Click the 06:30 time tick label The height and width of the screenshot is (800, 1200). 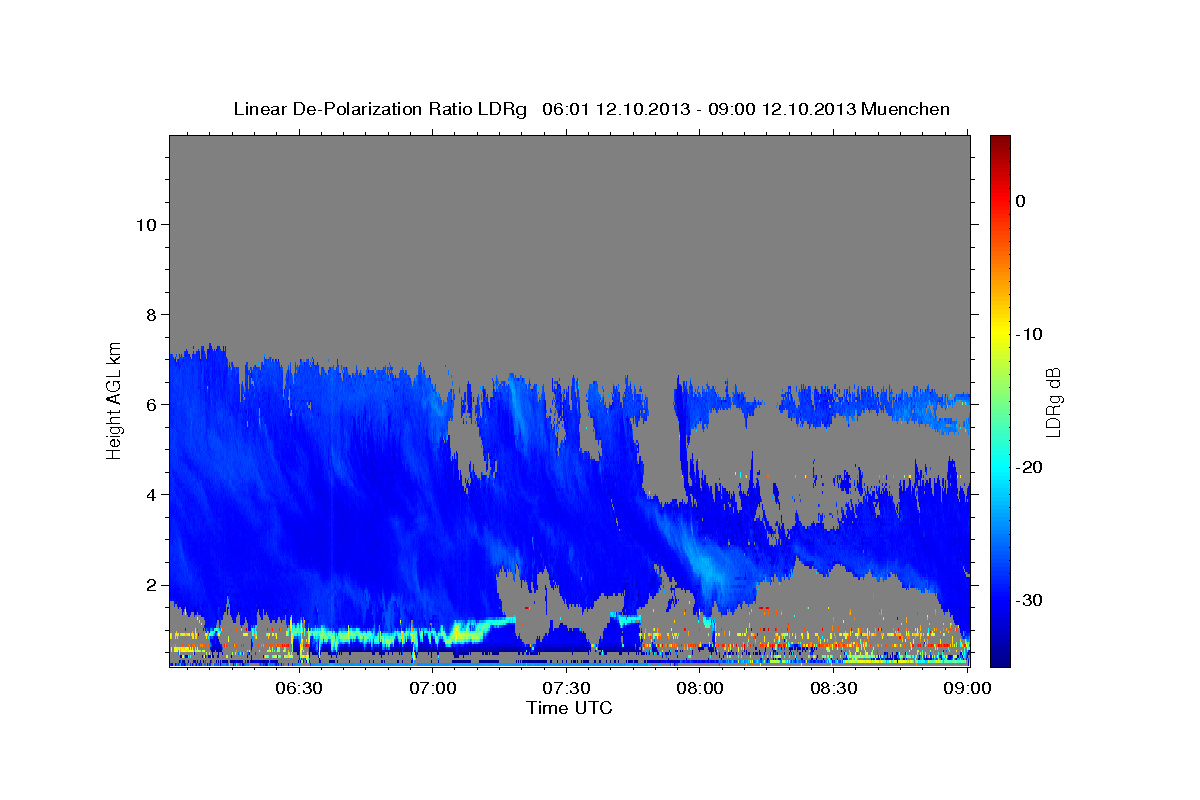point(298,688)
